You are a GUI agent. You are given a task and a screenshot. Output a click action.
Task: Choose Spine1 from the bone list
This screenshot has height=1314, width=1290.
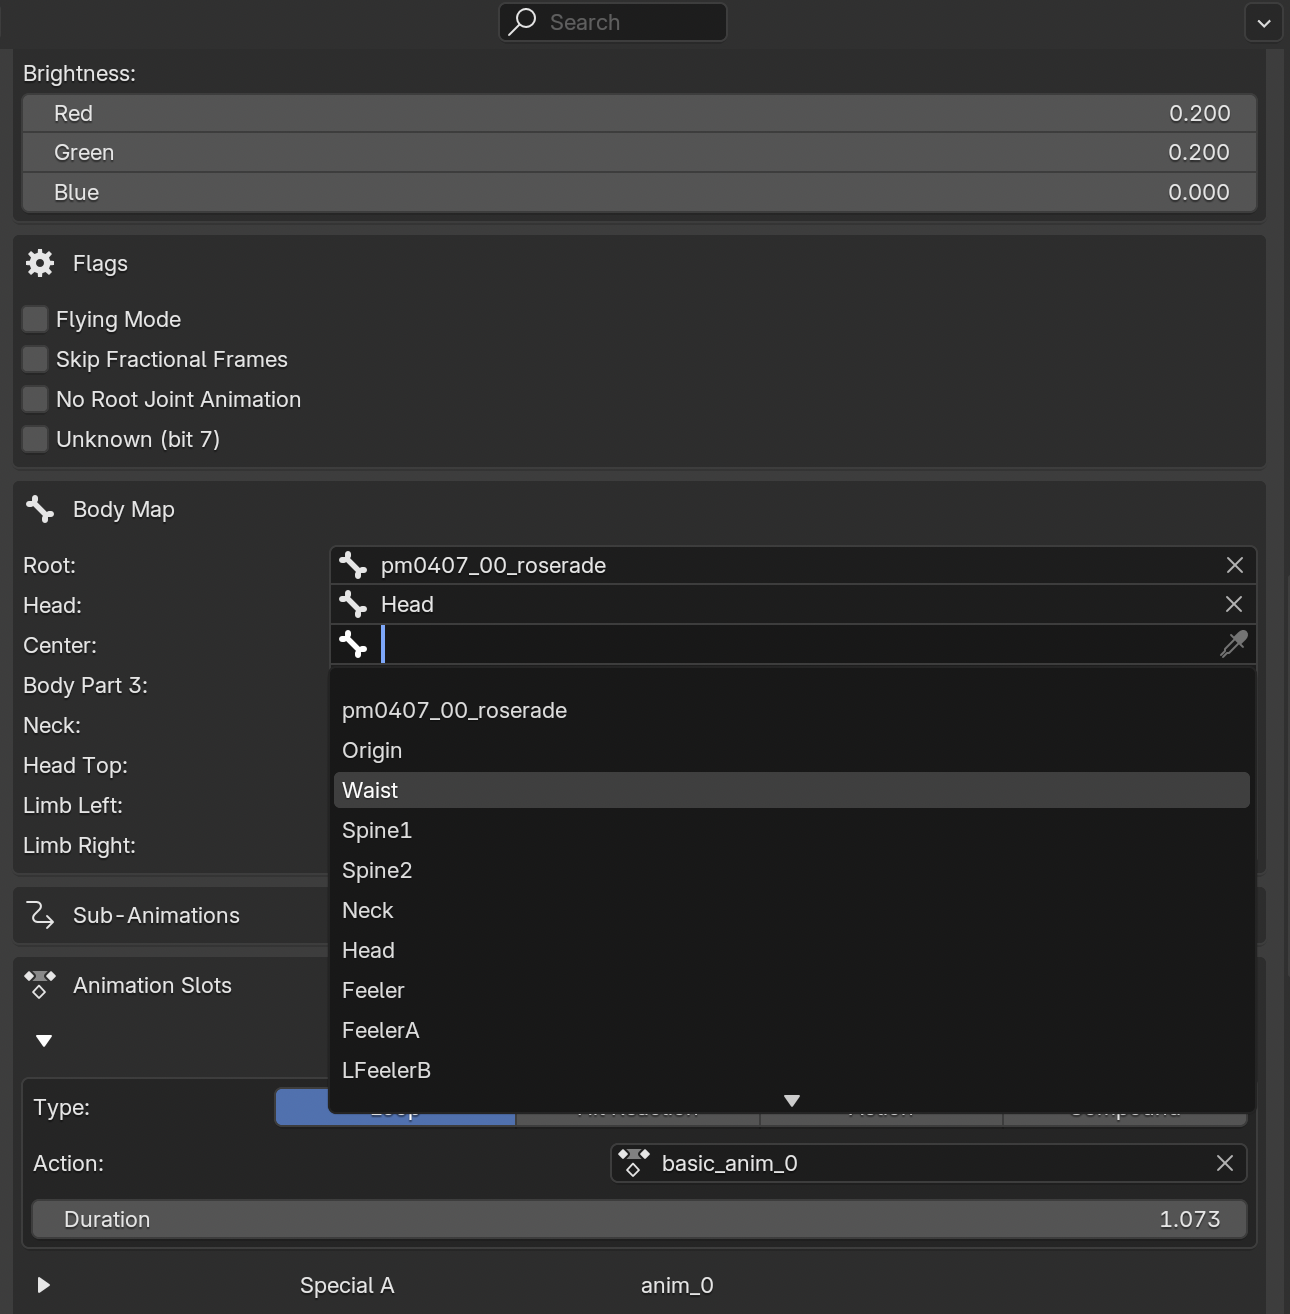tap(792, 830)
